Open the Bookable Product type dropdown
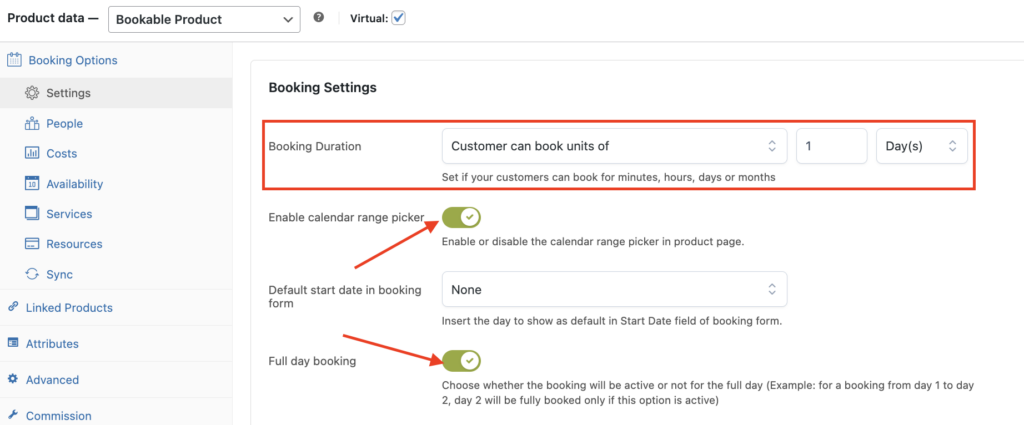 204,20
